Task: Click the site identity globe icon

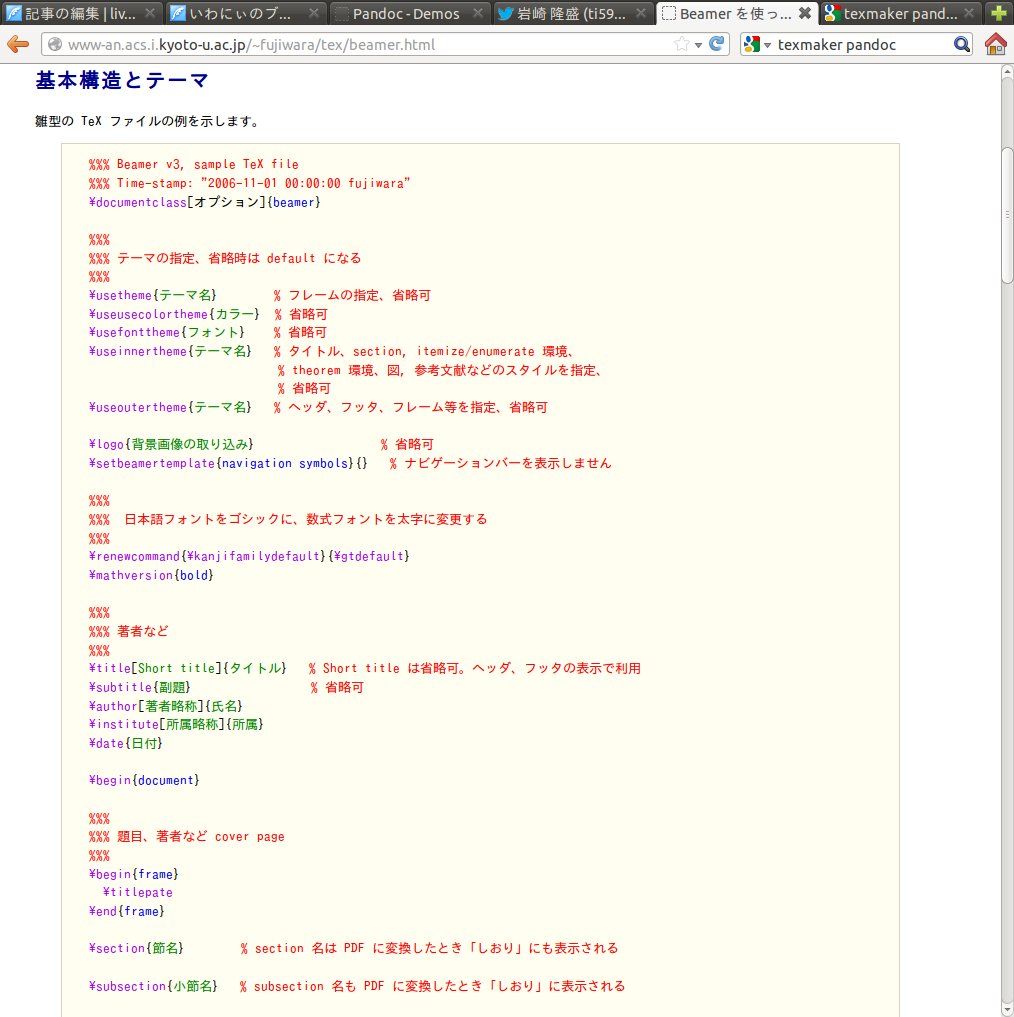Action: pyautogui.click(x=55, y=44)
